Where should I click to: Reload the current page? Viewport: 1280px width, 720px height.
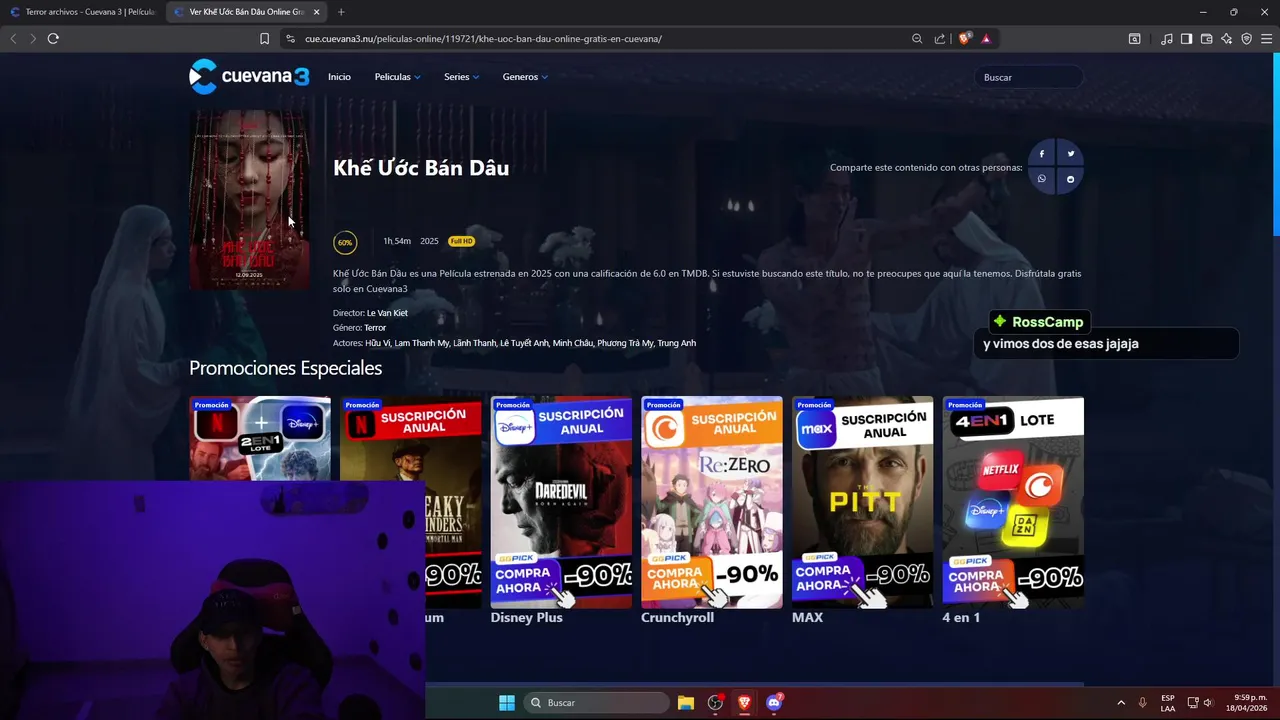click(x=53, y=38)
